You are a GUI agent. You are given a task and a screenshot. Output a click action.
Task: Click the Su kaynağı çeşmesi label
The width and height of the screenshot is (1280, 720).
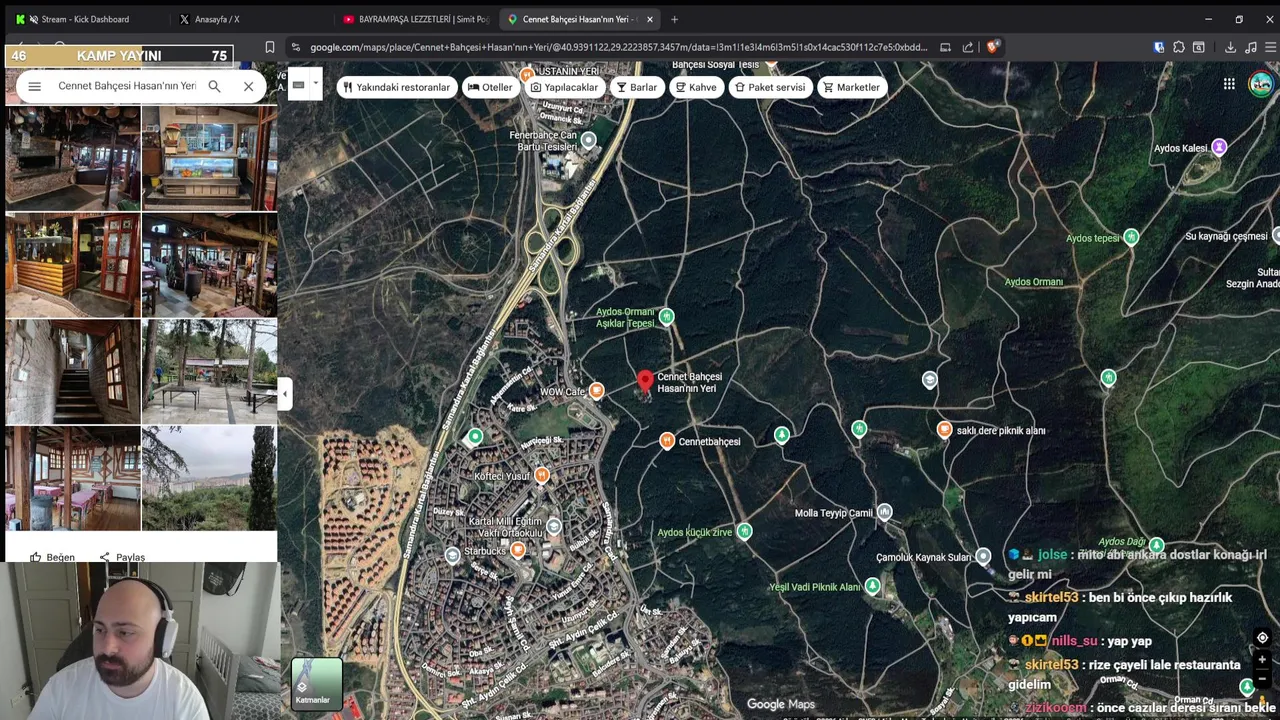(1226, 236)
